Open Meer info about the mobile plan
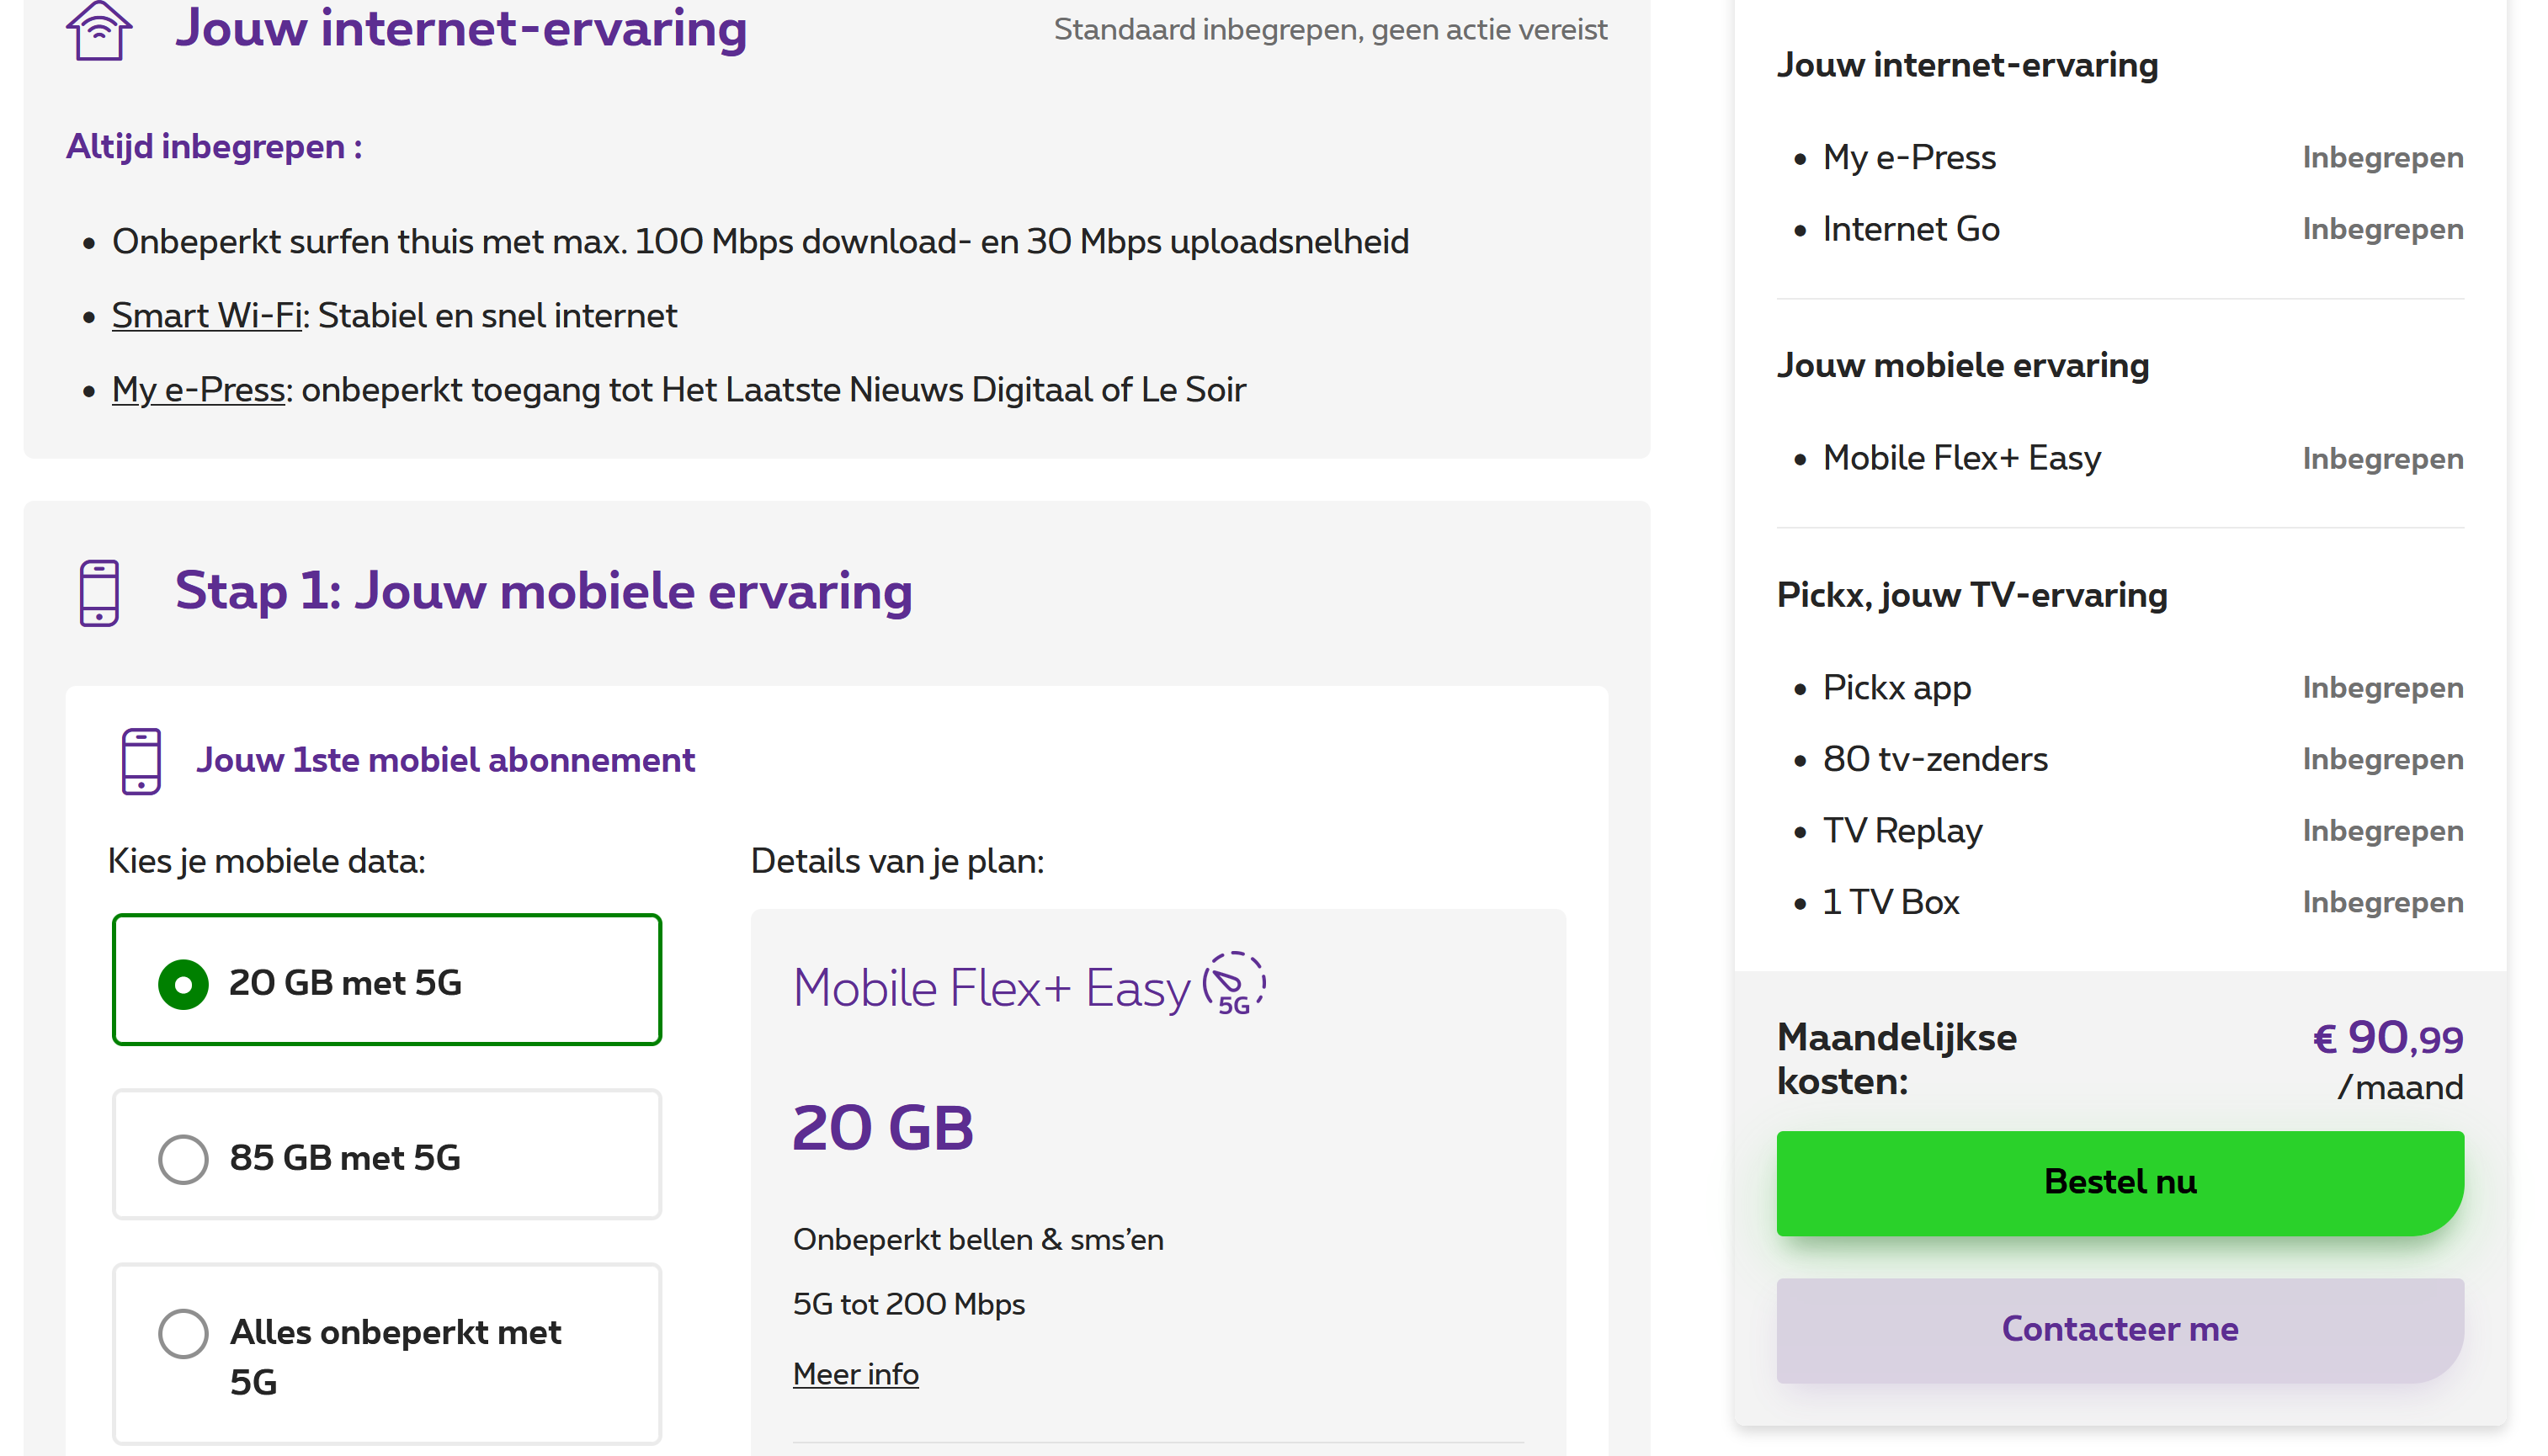Screen dimensions: 2548x1456 coord(856,1374)
